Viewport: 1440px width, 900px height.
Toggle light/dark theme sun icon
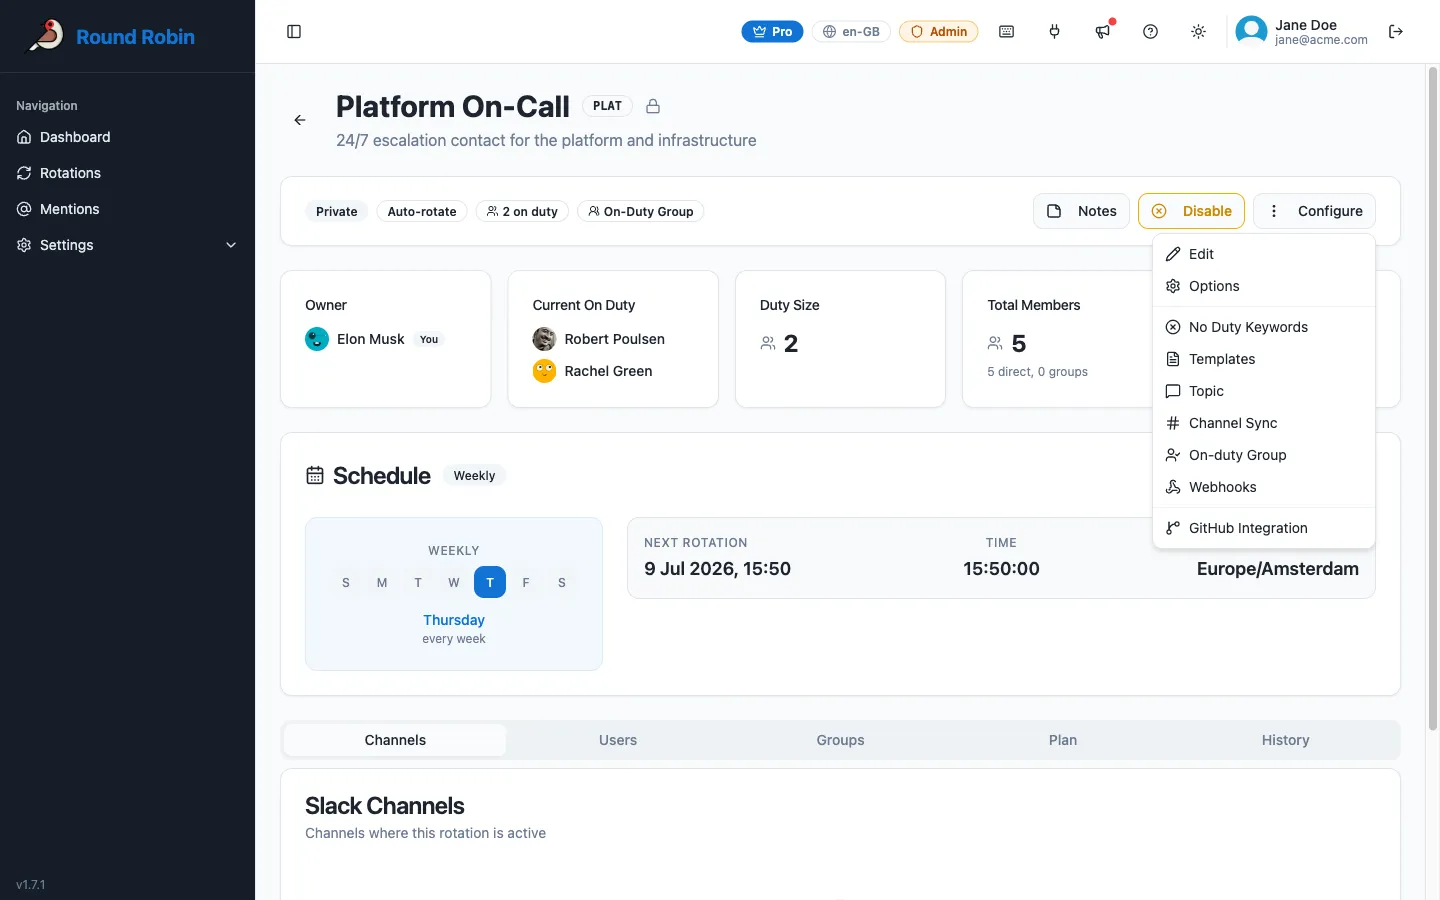tap(1199, 32)
